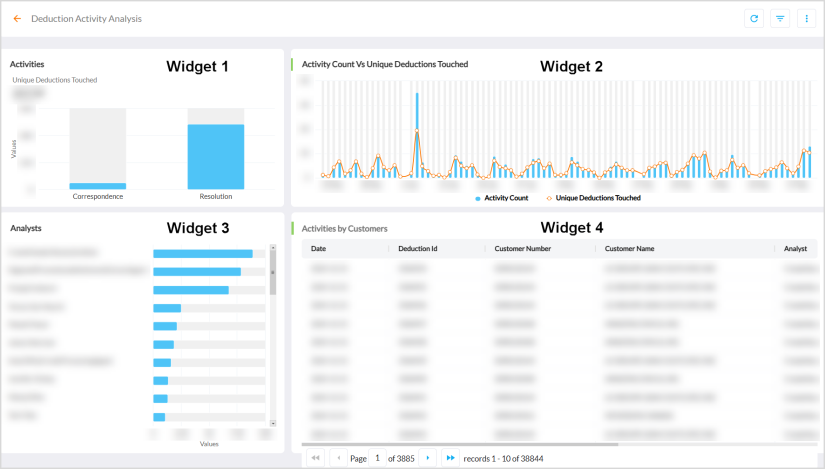
Task: Go to the previous page of records
Action: pos(337,457)
